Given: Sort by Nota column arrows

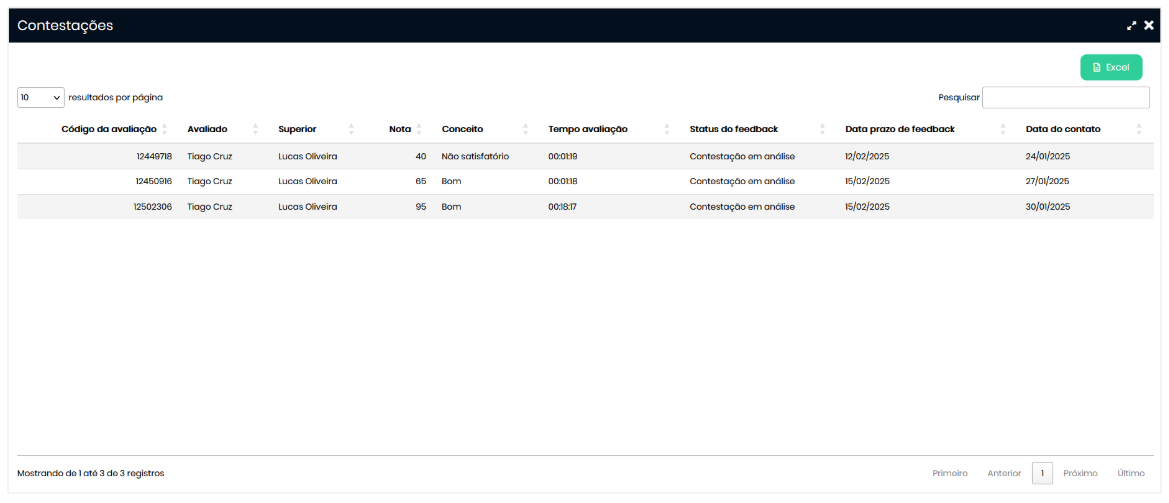Looking at the screenshot, I should [x=419, y=129].
